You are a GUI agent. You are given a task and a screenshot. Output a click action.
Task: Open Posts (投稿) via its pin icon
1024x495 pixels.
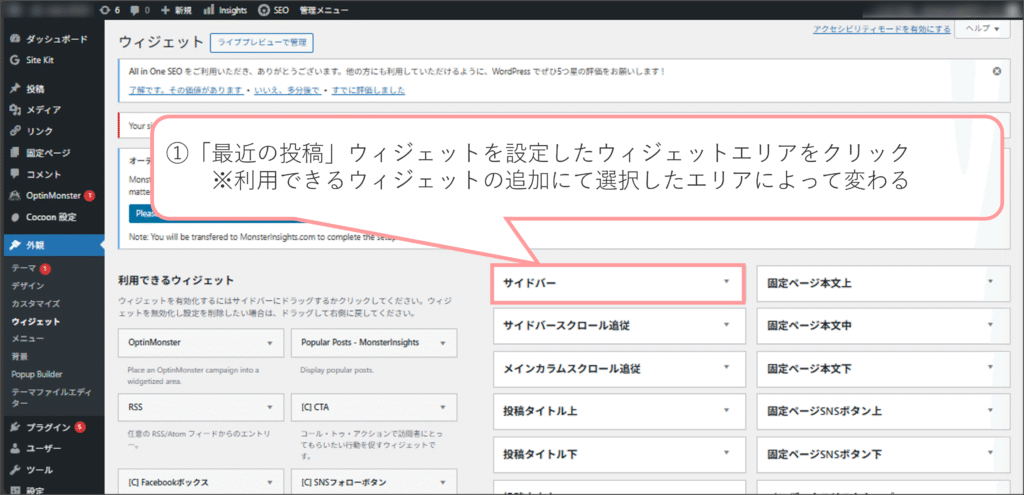pyautogui.click(x=15, y=88)
